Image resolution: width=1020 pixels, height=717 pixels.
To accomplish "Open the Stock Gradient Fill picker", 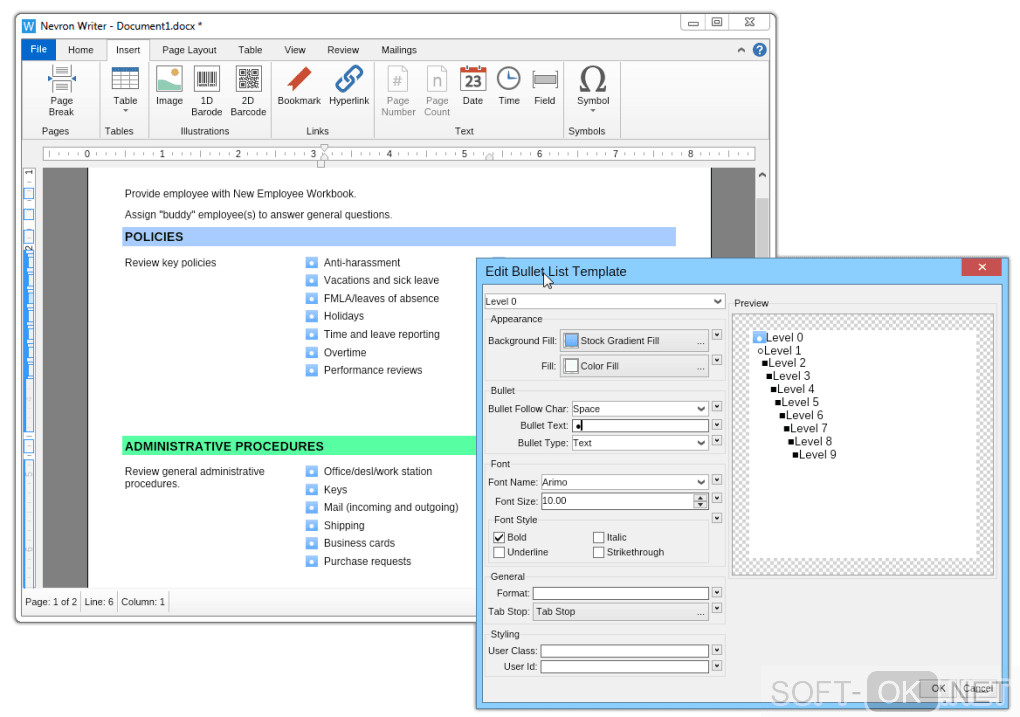I will (x=634, y=341).
